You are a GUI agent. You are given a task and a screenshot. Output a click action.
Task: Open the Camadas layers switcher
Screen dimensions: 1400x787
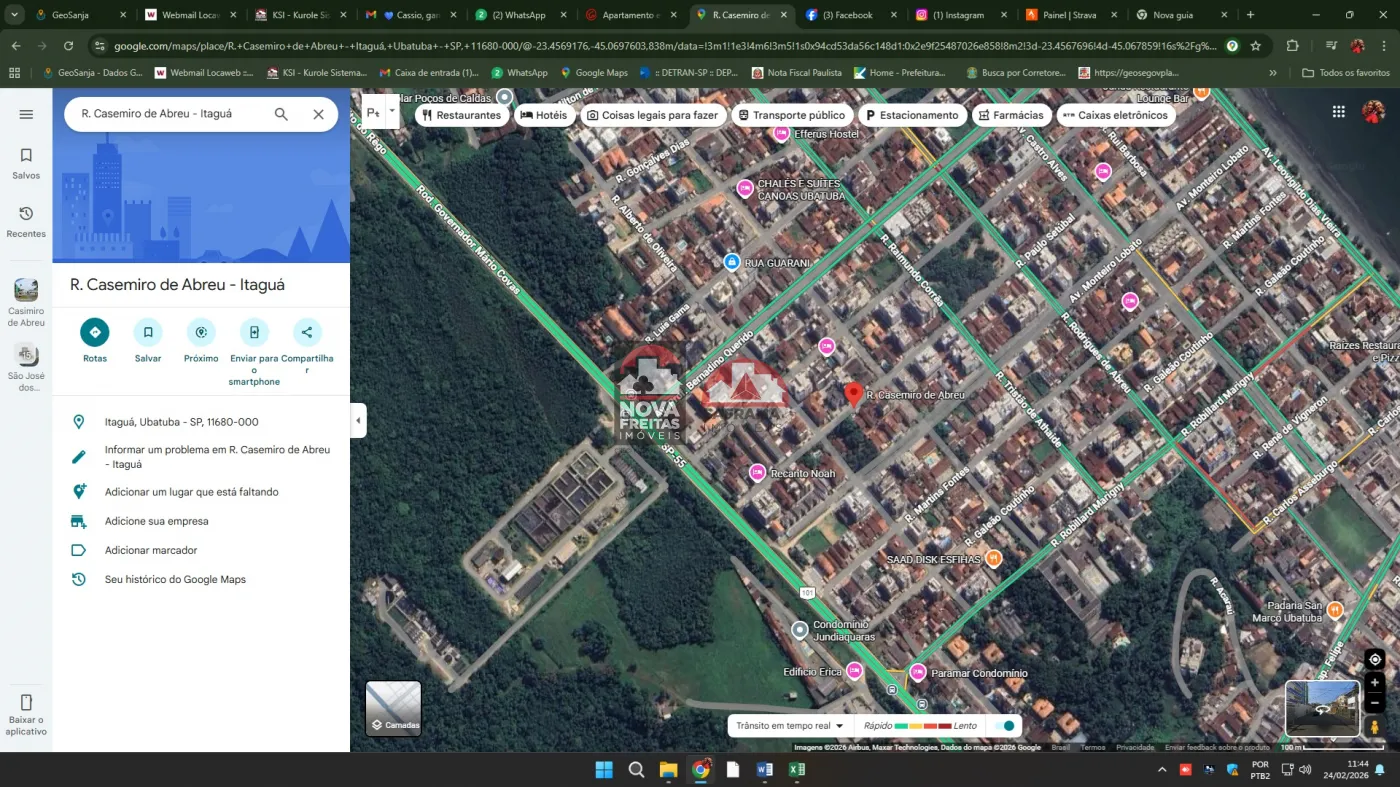[x=395, y=708]
